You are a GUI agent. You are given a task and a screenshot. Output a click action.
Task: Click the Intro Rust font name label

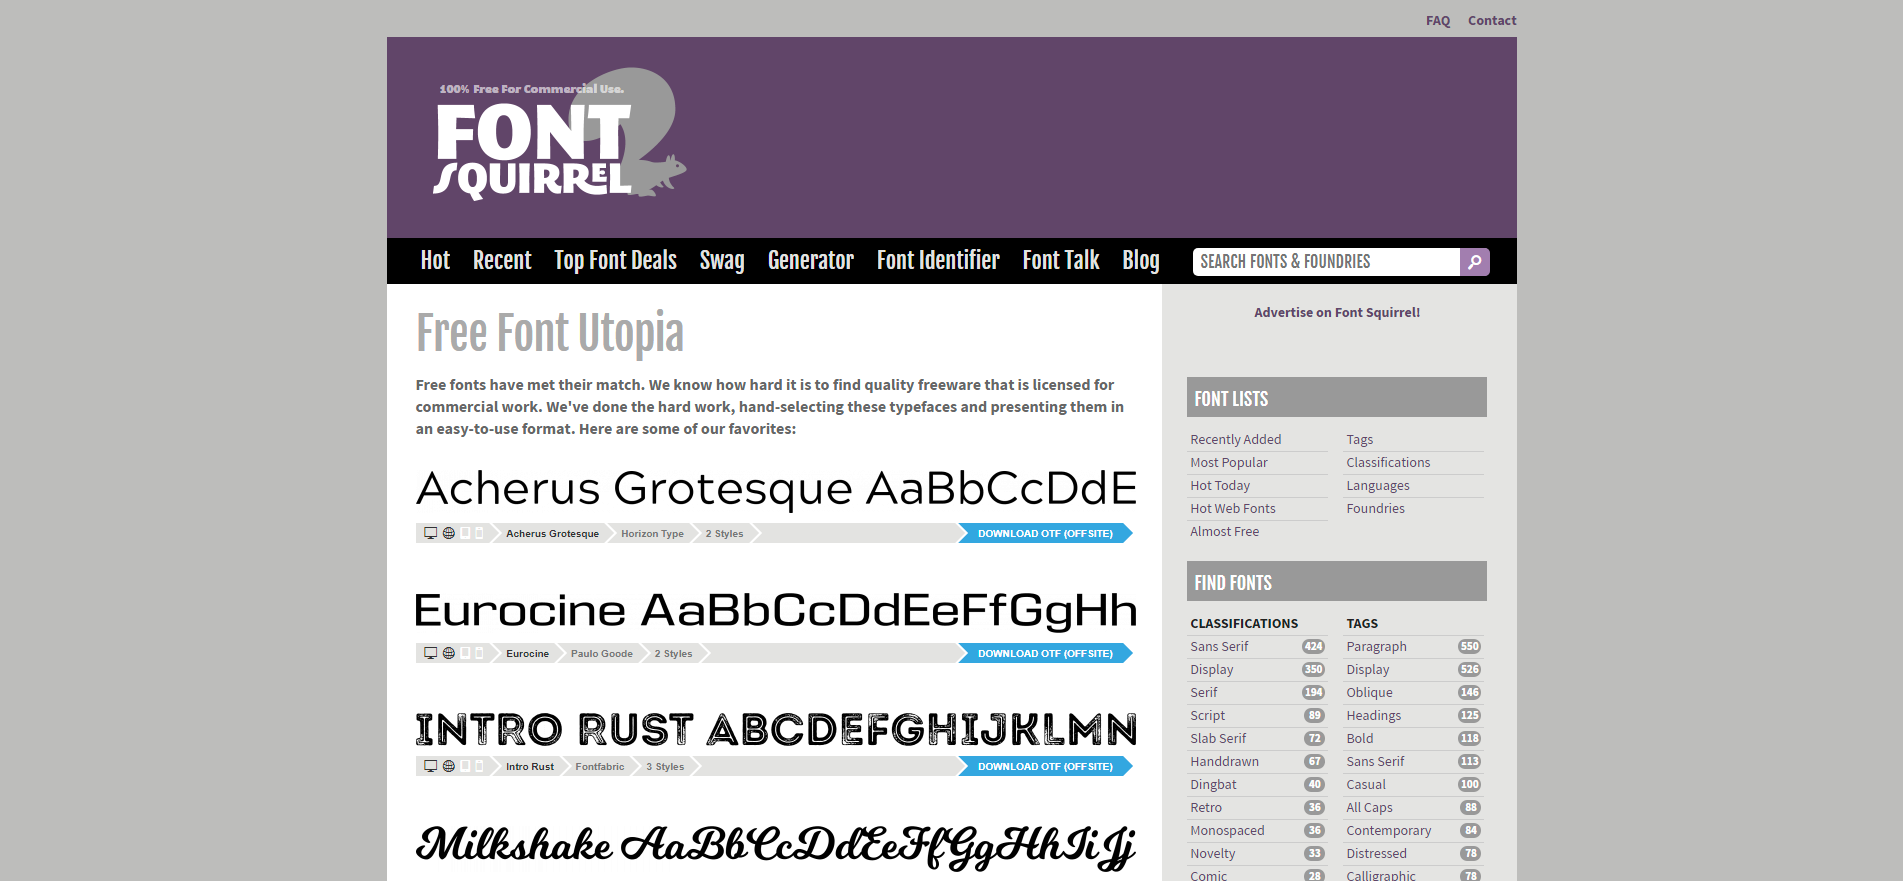(x=530, y=767)
